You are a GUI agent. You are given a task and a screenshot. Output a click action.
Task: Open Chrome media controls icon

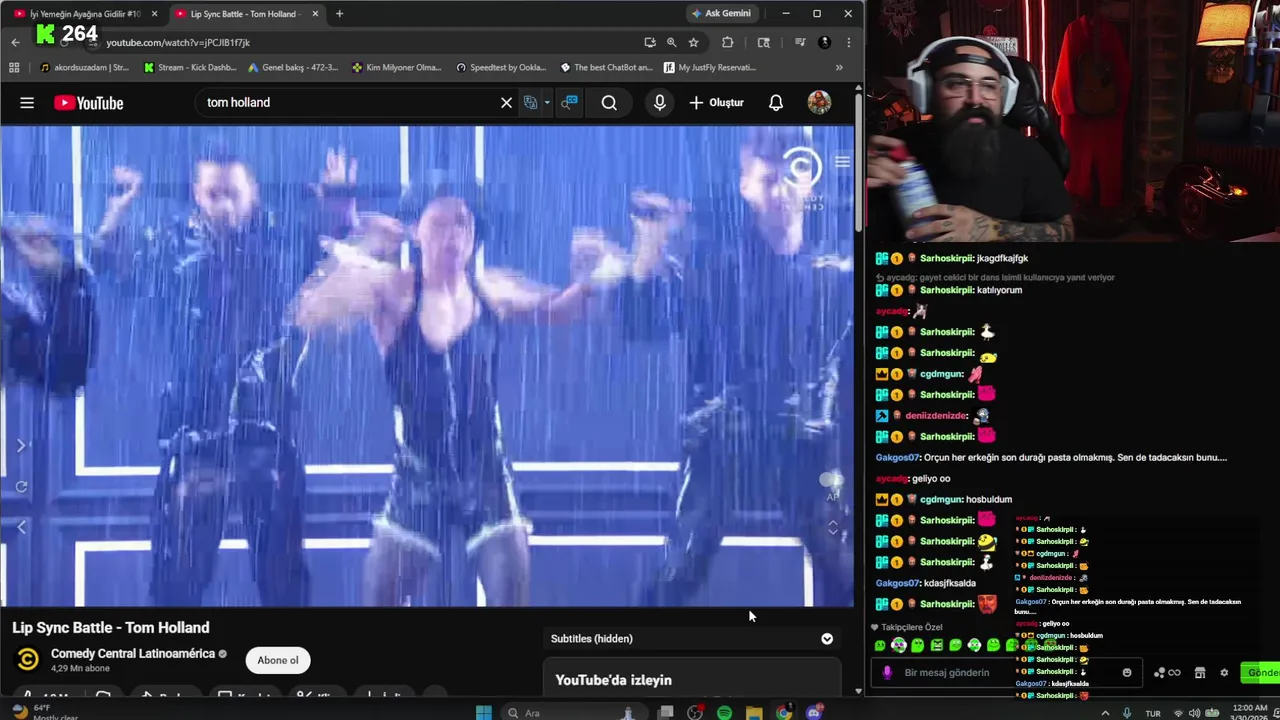[x=799, y=42]
